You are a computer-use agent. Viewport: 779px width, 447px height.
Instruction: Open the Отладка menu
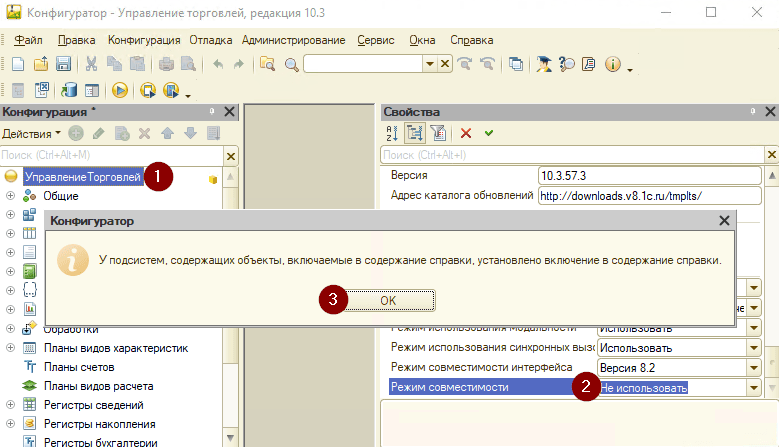click(211, 40)
